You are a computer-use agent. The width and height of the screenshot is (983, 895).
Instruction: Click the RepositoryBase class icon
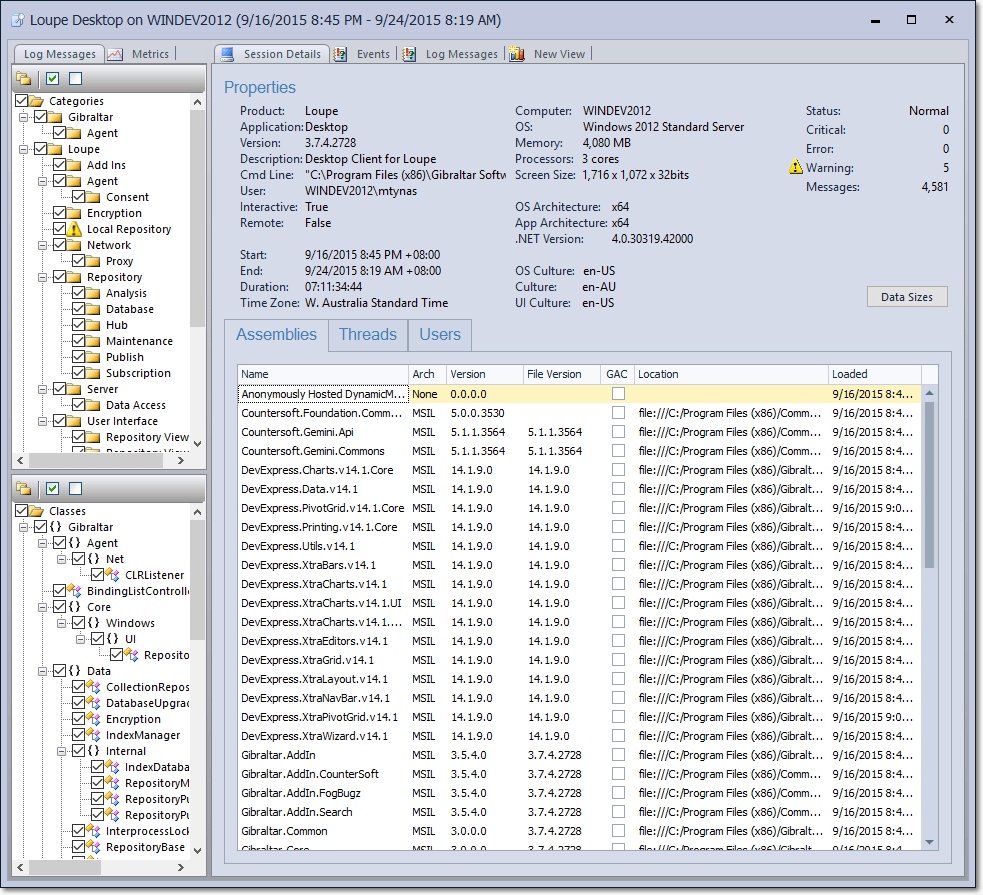tap(93, 847)
